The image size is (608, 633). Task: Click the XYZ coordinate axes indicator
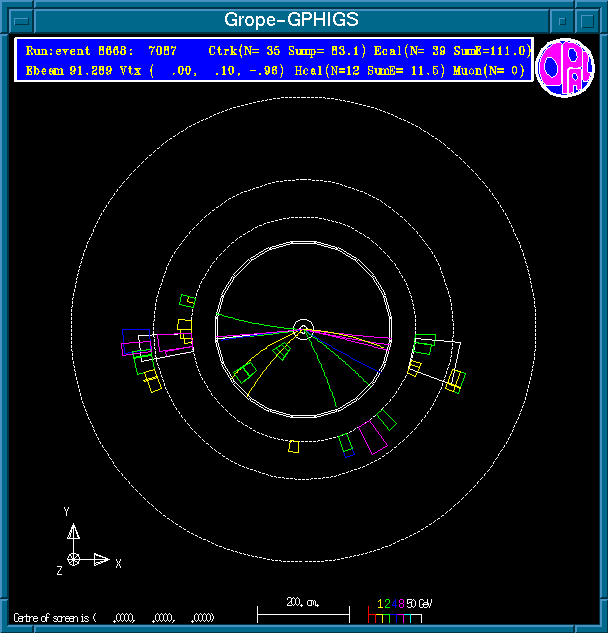[x=80, y=548]
